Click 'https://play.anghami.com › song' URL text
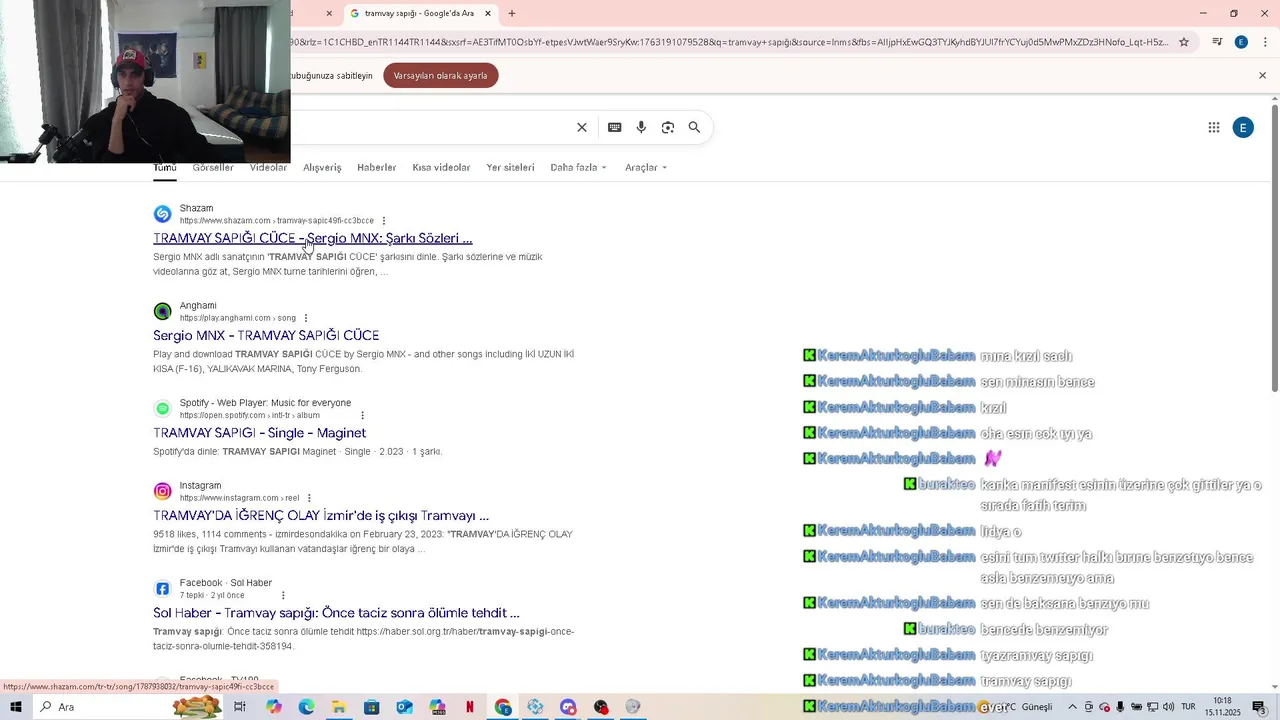 pyautogui.click(x=238, y=318)
